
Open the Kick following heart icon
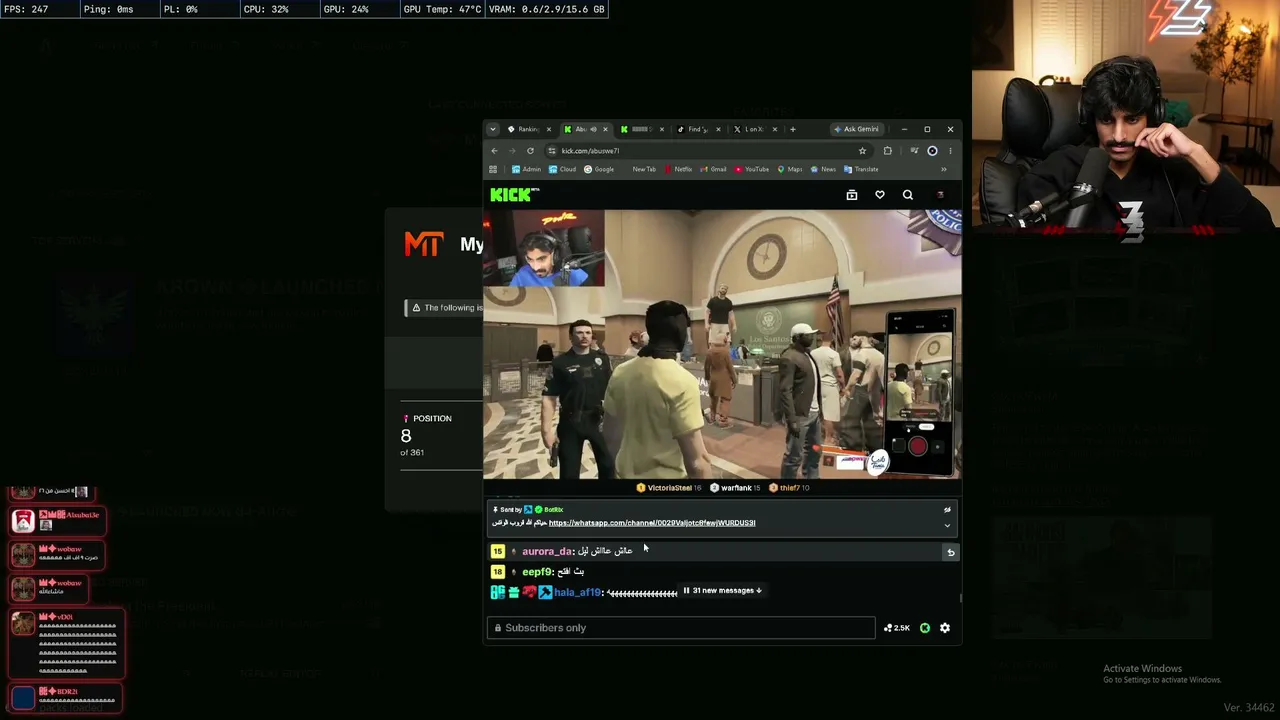(880, 195)
